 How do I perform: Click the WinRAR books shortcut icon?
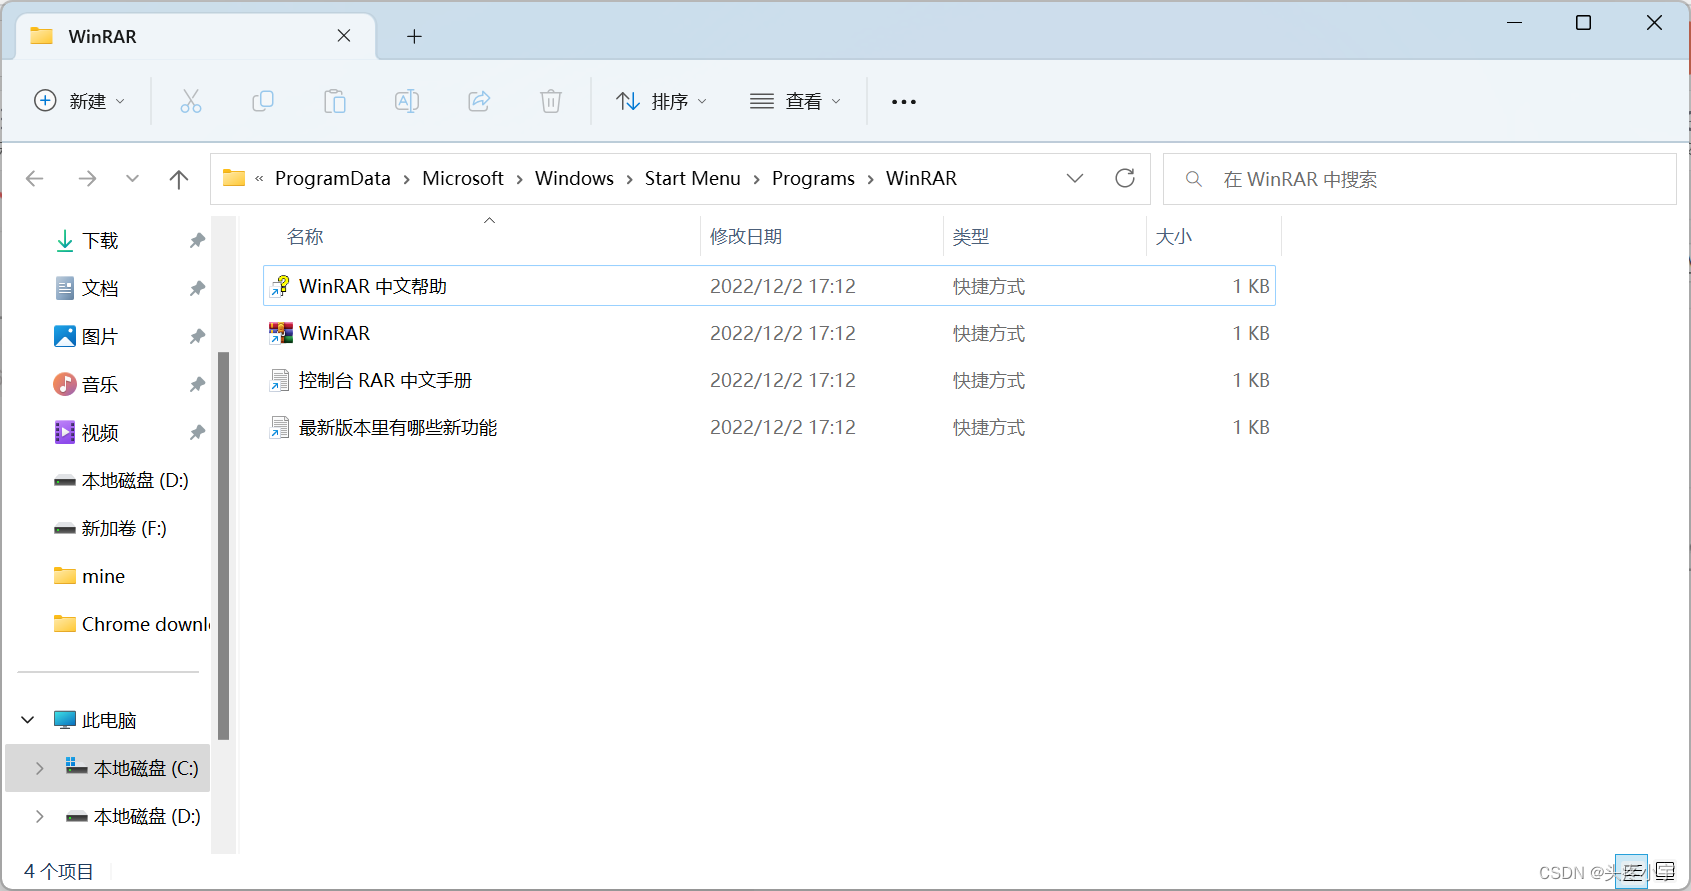[x=280, y=333]
